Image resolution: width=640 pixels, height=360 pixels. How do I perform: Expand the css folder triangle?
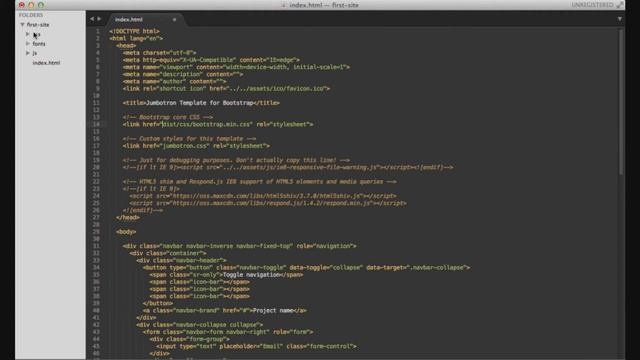[x=28, y=34]
